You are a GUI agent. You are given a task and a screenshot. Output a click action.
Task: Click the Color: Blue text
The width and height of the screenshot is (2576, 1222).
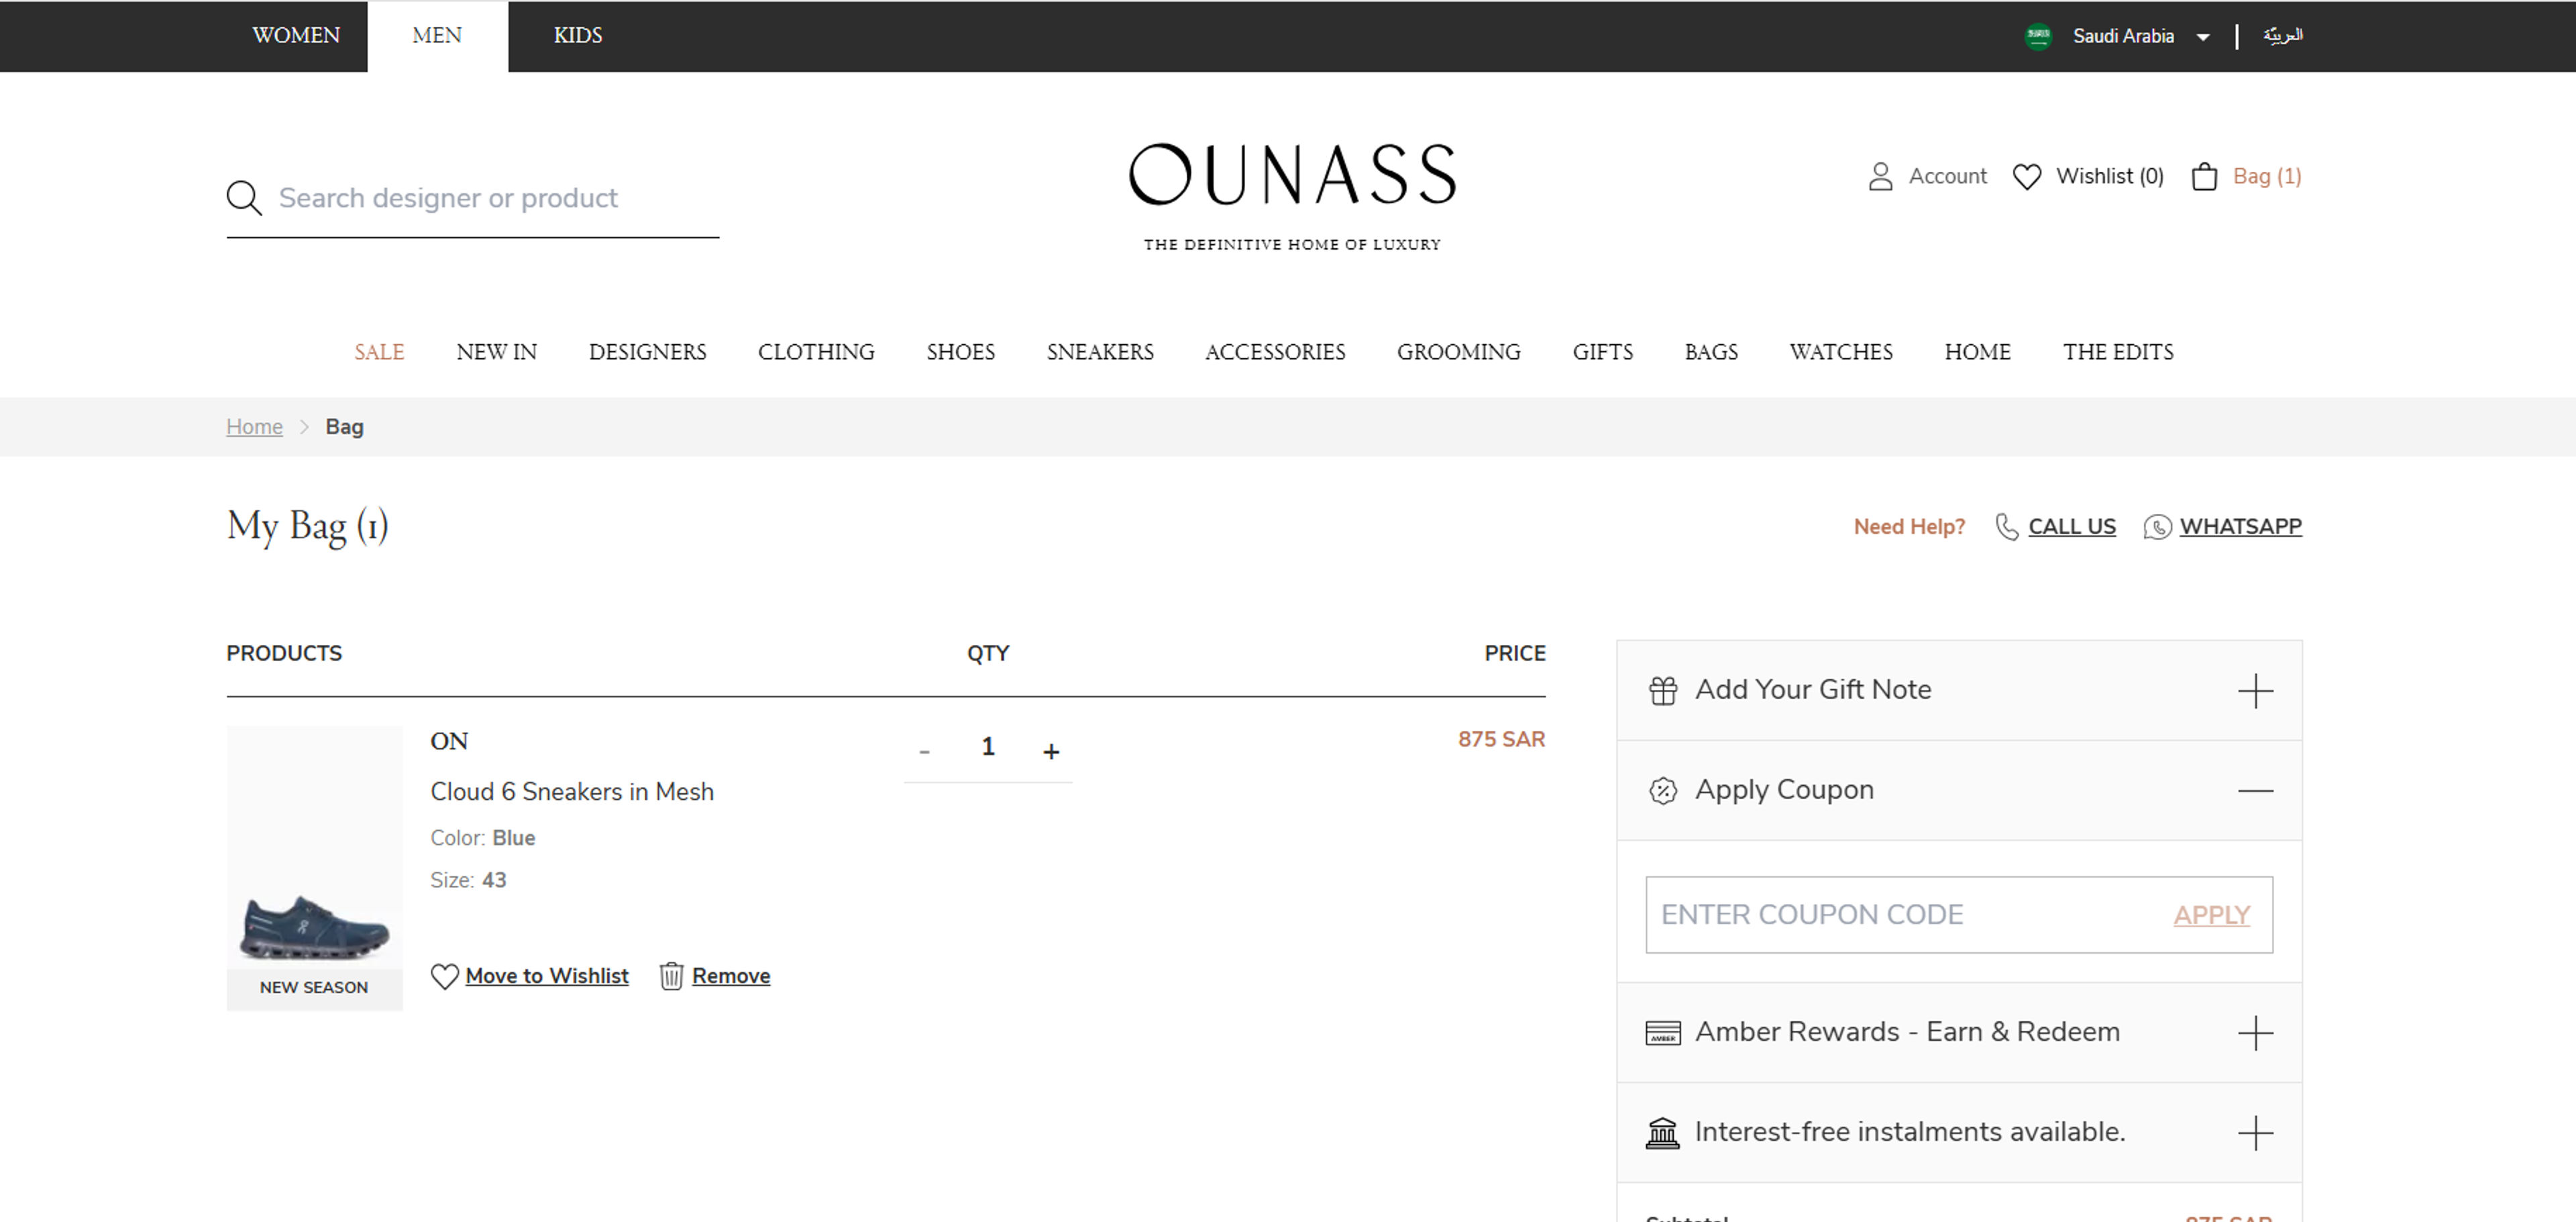(x=482, y=839)
